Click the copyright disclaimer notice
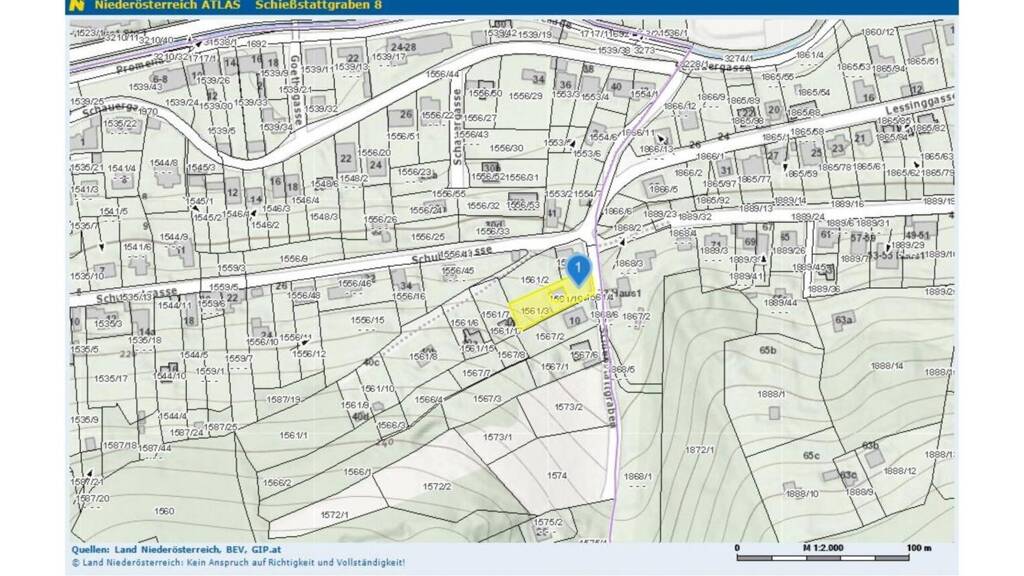Viewport: 1024px width, 576px height. (238, 563)
